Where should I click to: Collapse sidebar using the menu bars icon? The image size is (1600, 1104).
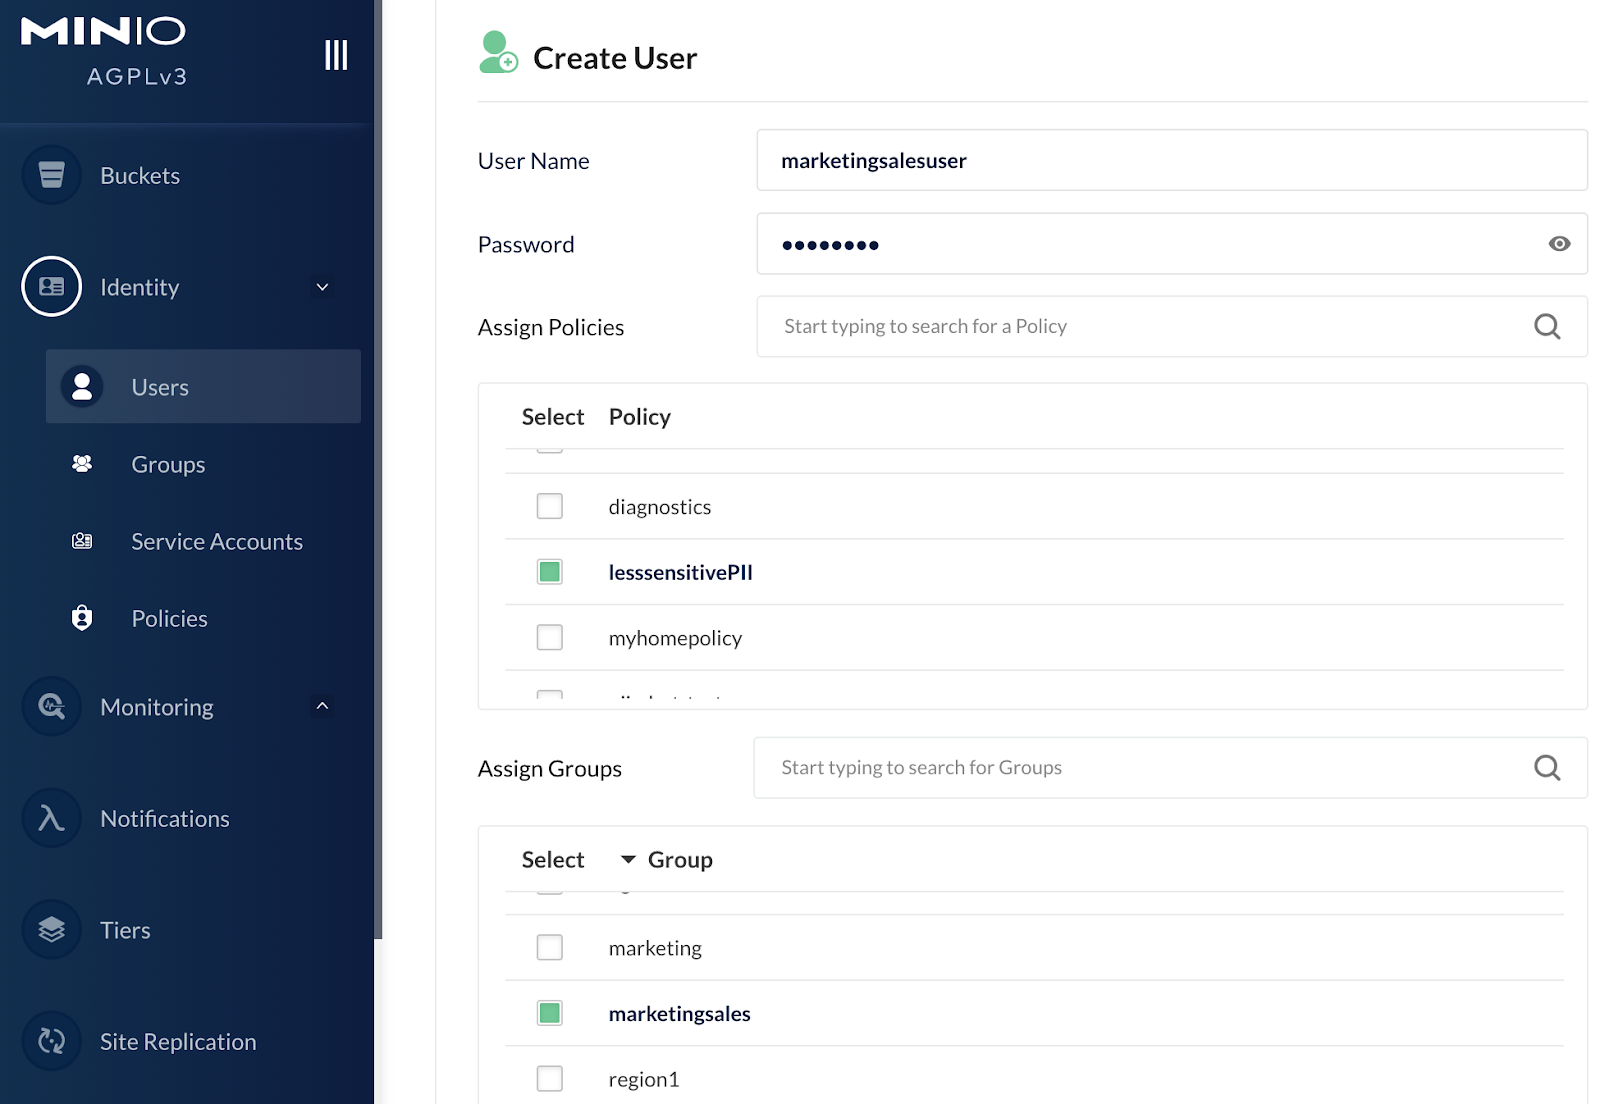click(x=336, y=55)
